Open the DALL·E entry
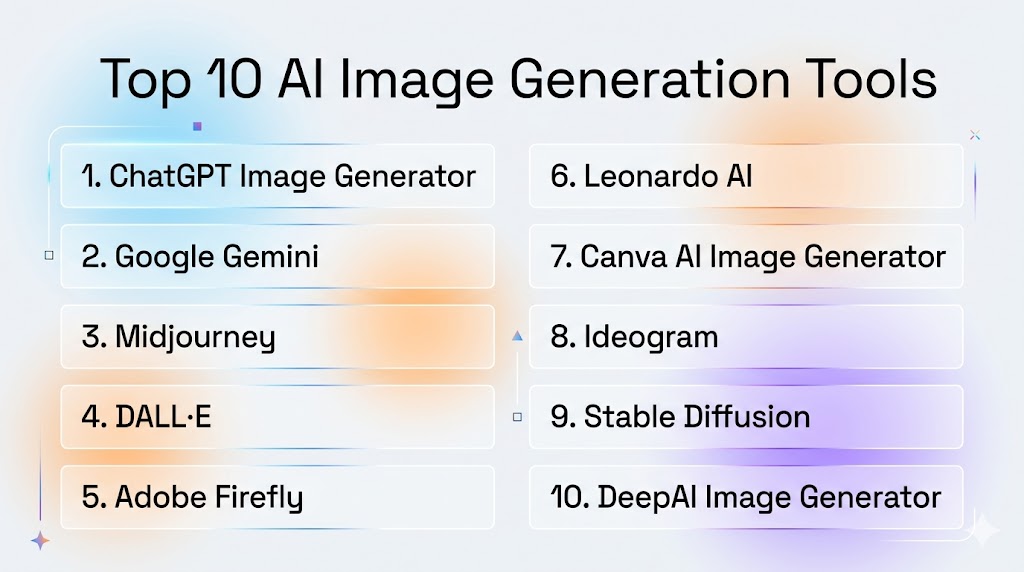 (x=277, y=416)
